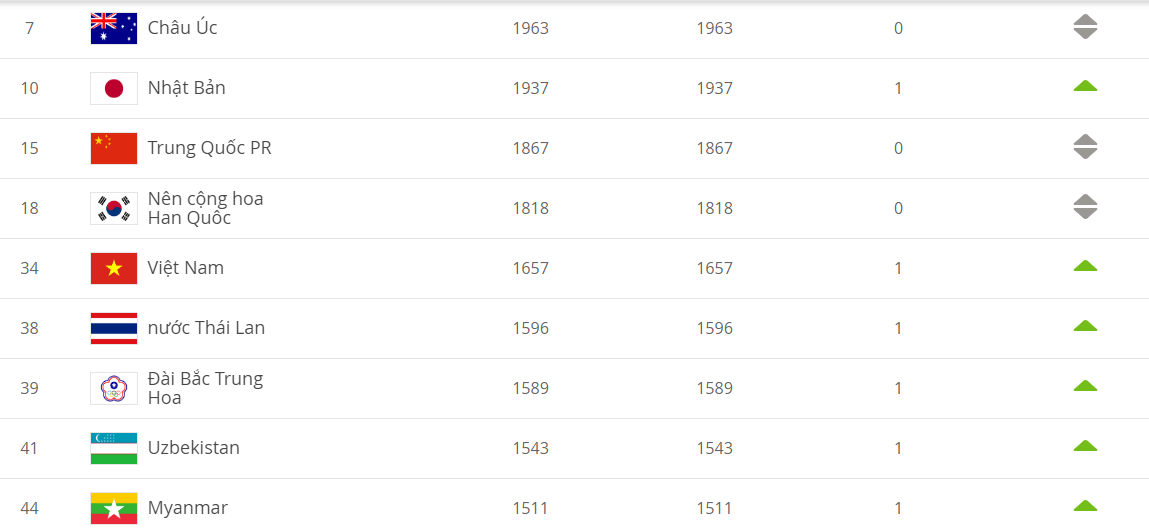Click the Myanmar flag icon
The height and width of the screenshot is (532, 1149).
pyautogui.click(x=114, y=508)
